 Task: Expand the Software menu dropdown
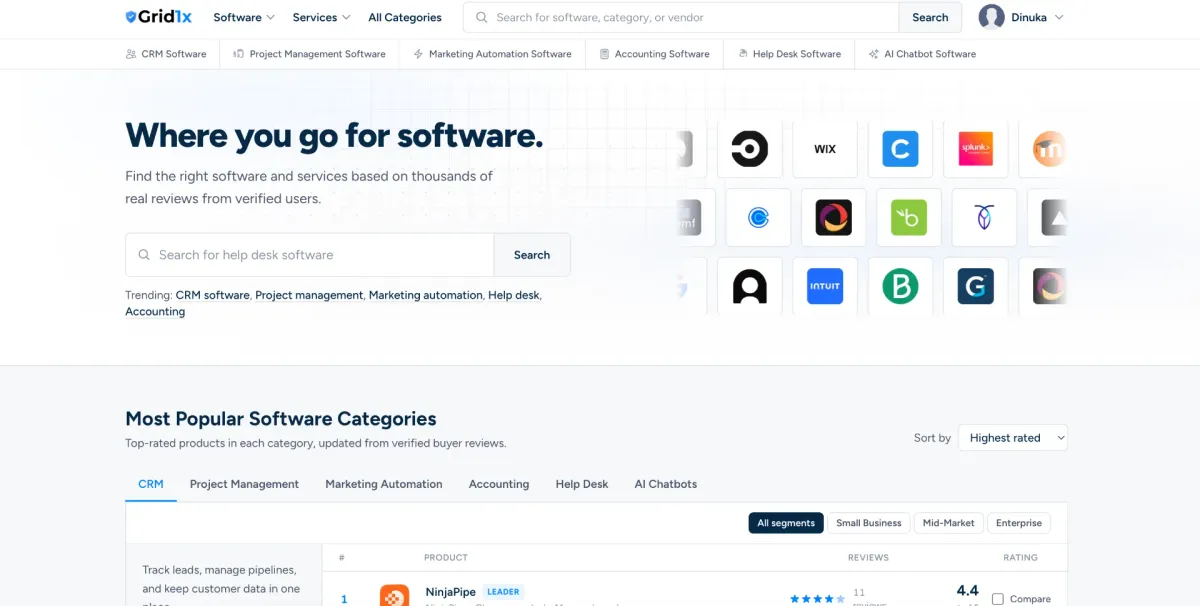point(244,17)
